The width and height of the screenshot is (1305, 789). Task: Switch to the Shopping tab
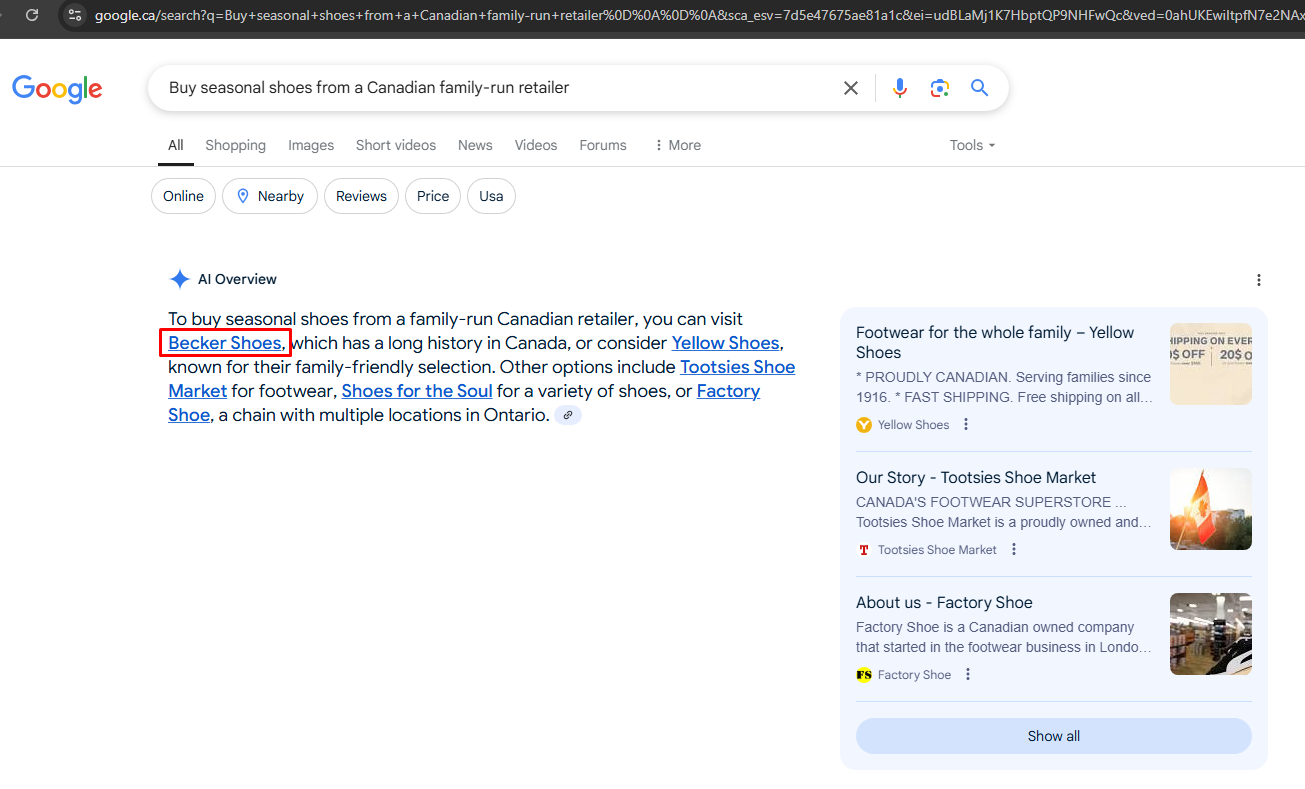tap(235, 145)
